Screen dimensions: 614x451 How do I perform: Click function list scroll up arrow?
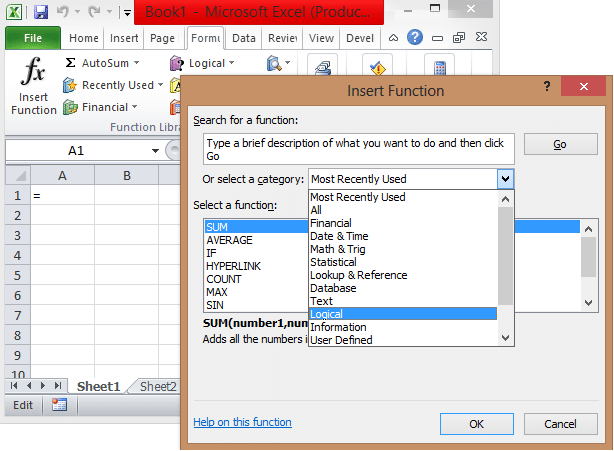click(589, 229)
